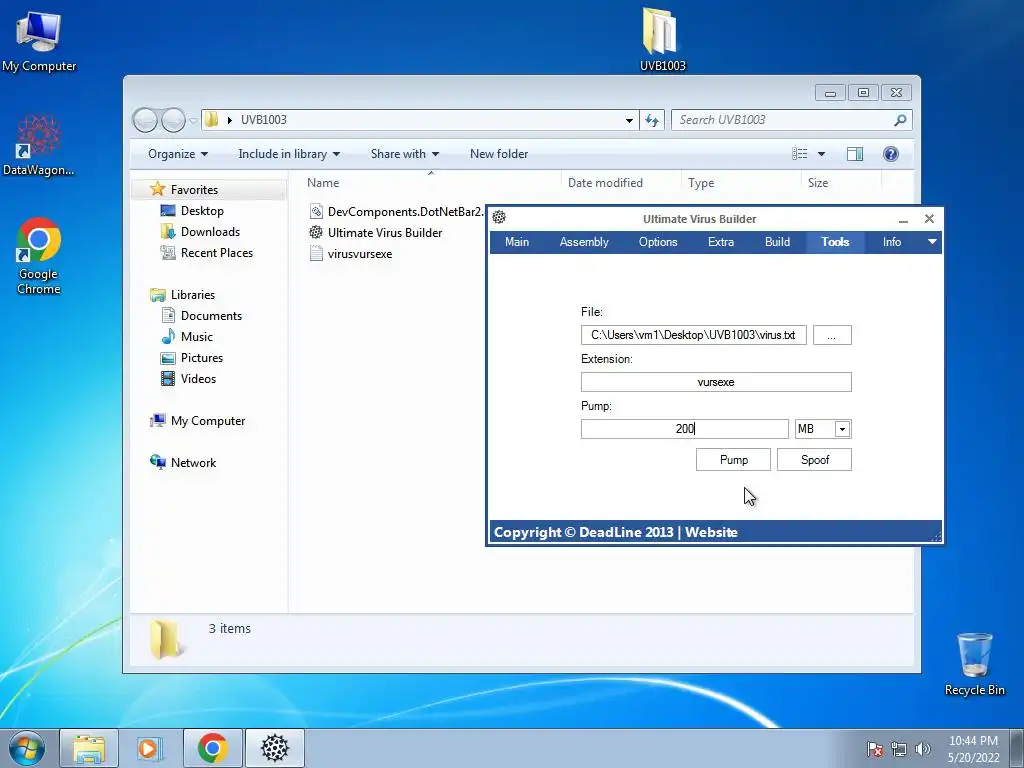Image resolution: width=1024 pixels, height=768 pixels.
Task: Click the Pump button
Action: pyautogui.click(x=733, y=460)
